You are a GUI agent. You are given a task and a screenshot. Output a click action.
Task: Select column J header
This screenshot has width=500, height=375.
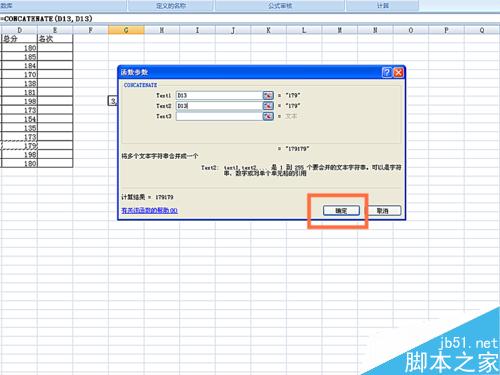(x=233, y=30)
